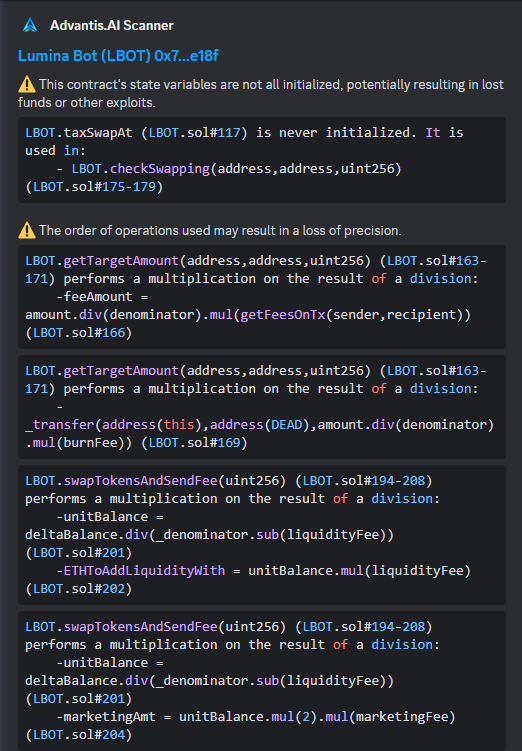Select the text 'LBOT.taxSwapAt'
Image resolution: width=522 pixels, height=751 pixels.
pos(79,133)
